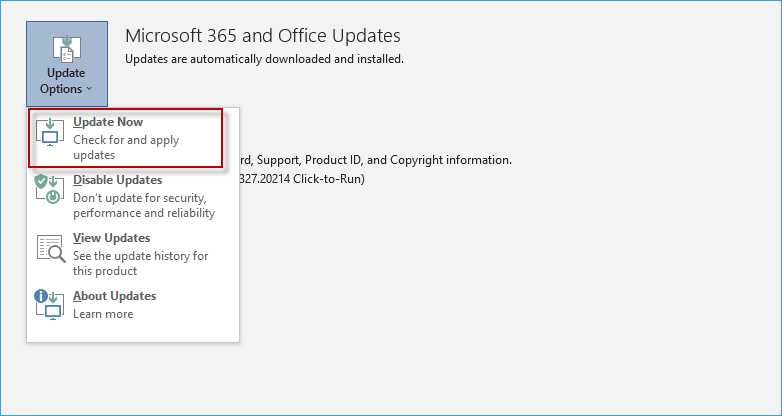Image resolution: width=782 pixels, height=416 pixels.
Task: Click the Update Options document icon
Action: (x=67, y=49)
